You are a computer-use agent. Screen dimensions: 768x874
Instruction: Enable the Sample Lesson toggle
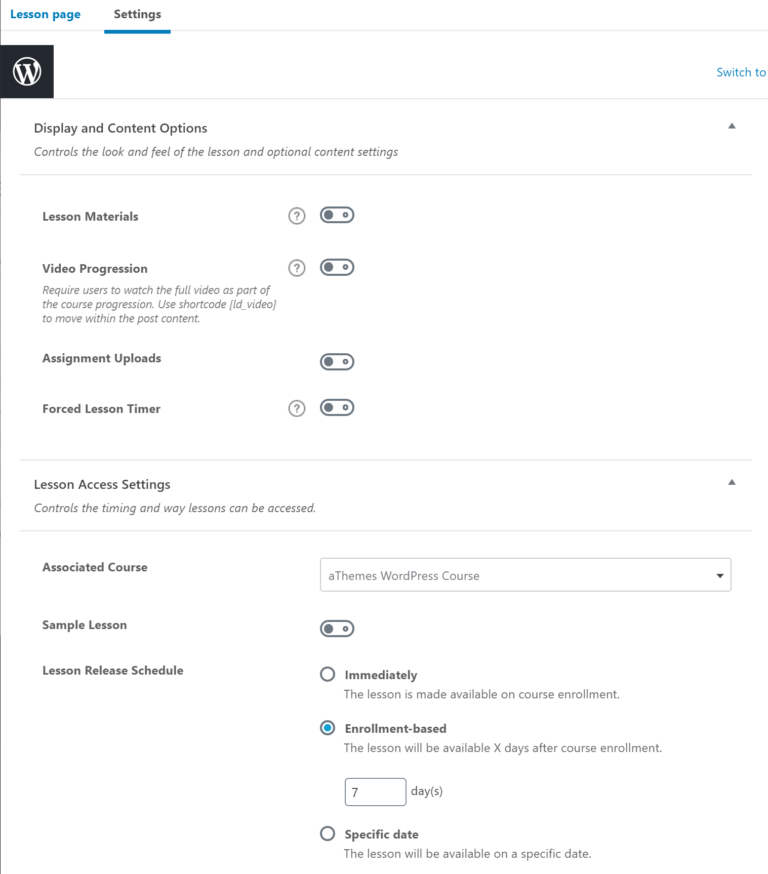point(337,628)
